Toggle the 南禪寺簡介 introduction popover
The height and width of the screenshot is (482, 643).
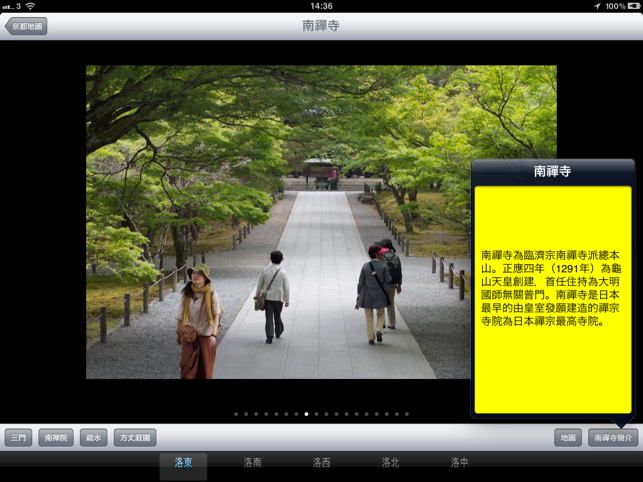pos(612,437)
